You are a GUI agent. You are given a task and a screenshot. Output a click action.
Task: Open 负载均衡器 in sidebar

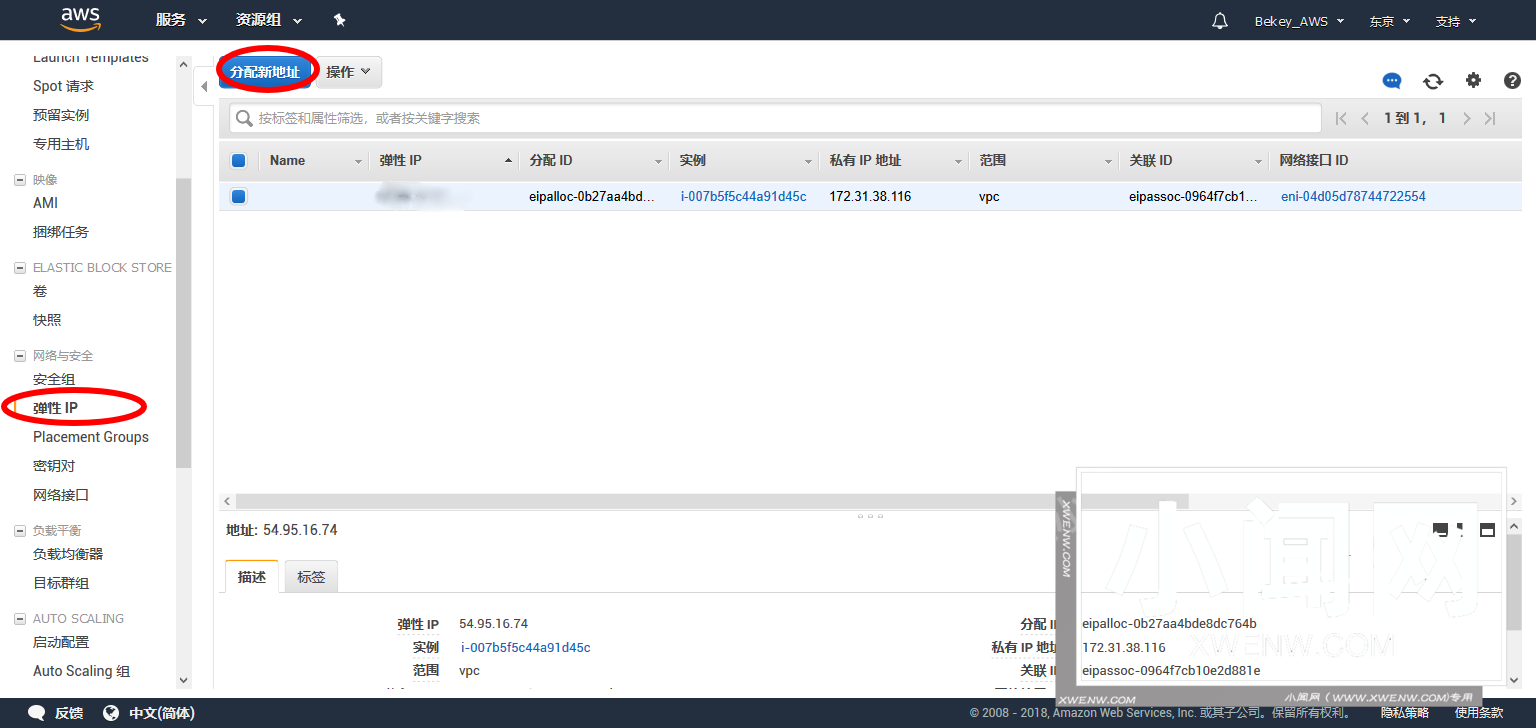tap(68, 554)
